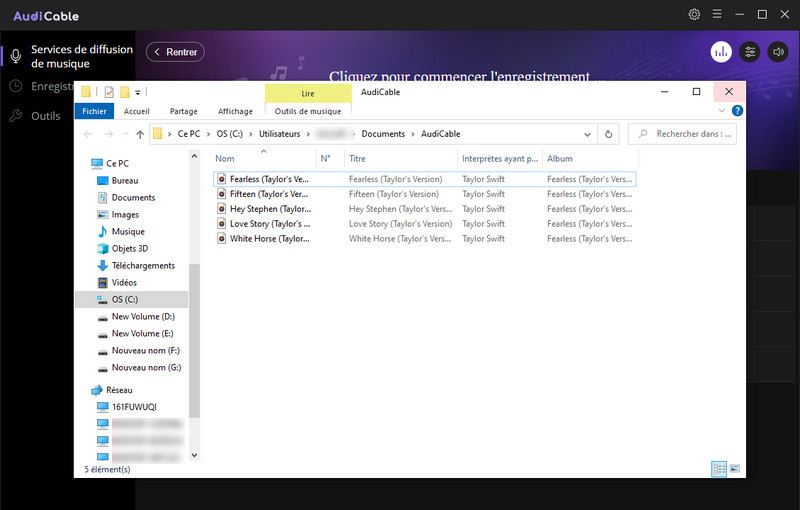Click the Explorer help question mark icon
Screen dimensions: 800x510
click(x=737, y=111)
